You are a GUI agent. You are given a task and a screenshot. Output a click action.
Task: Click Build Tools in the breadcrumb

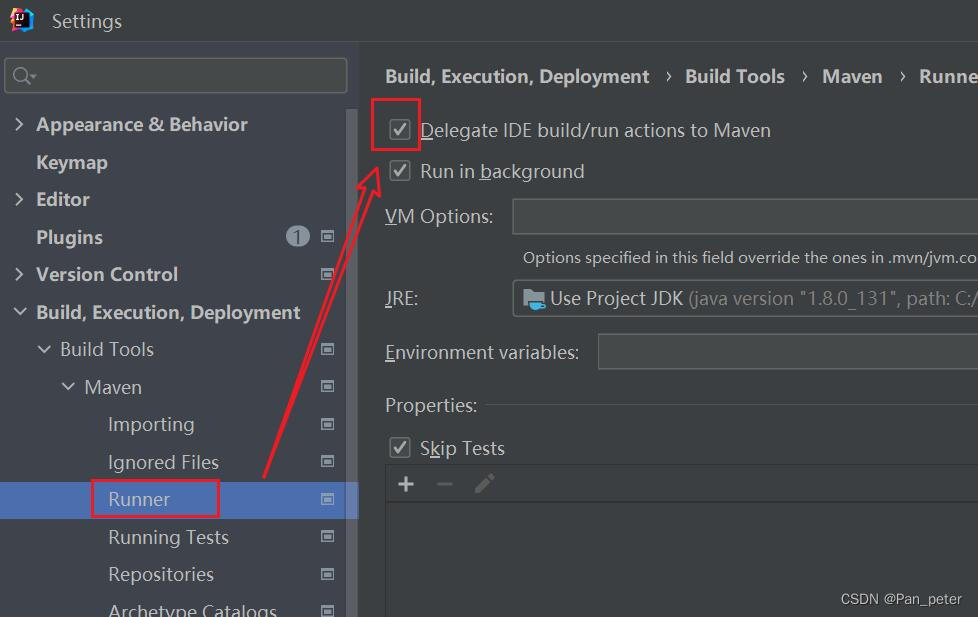pos(735,76)
